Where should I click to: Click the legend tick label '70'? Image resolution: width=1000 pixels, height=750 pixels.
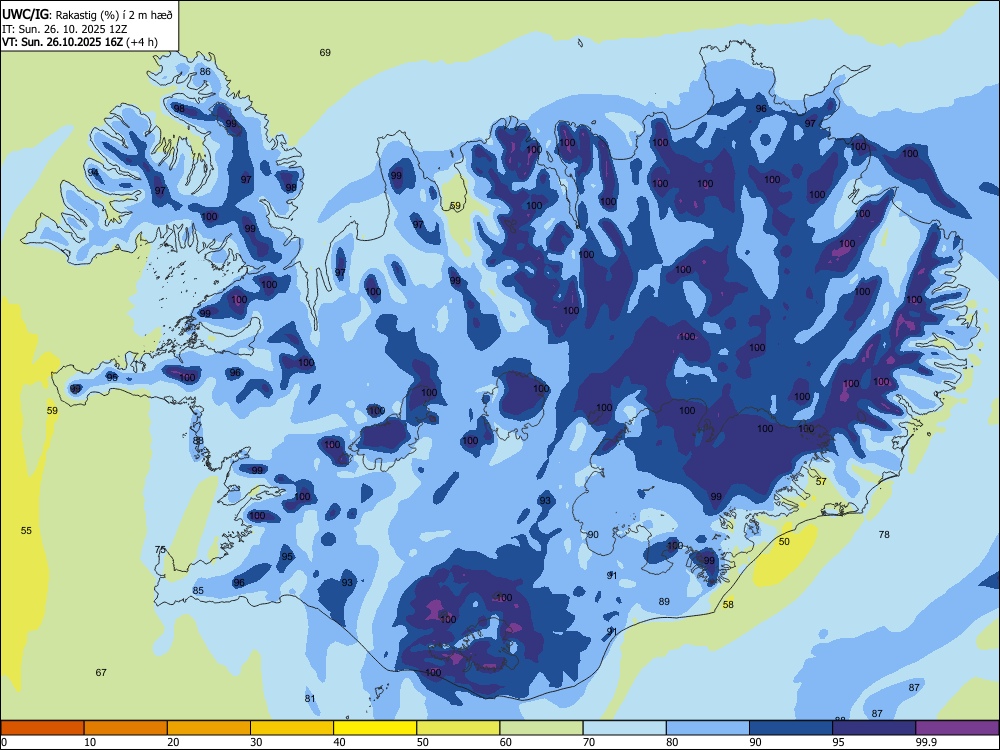click(589, 742)
